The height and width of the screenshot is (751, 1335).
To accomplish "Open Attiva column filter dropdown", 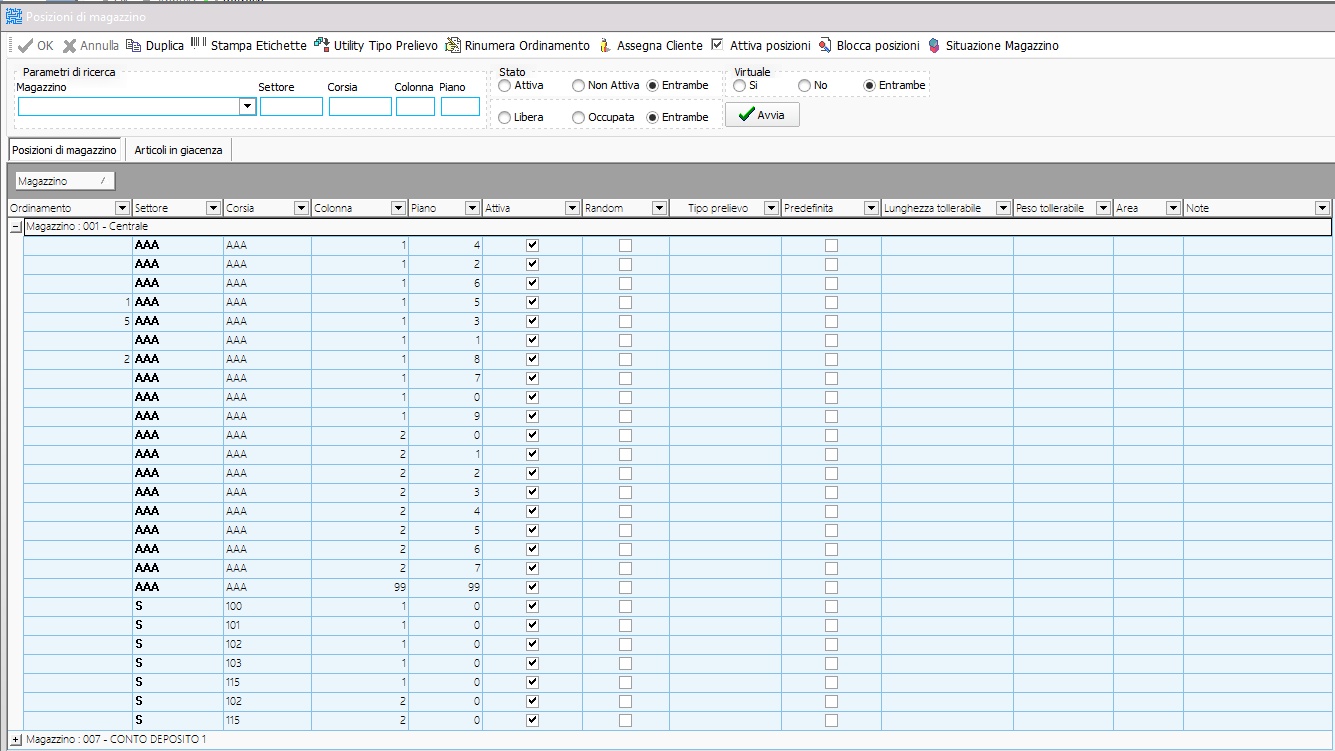I will [573, 208].
